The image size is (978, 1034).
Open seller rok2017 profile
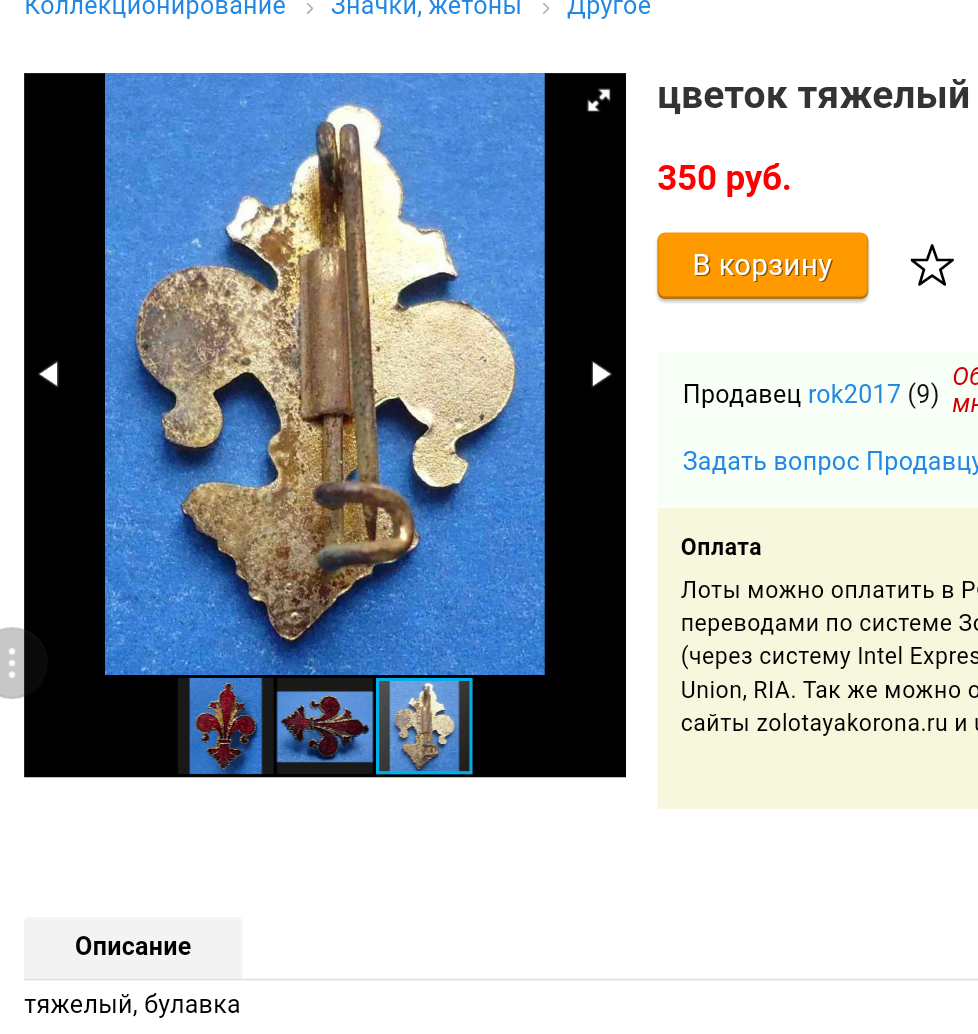tap(854, 394)
